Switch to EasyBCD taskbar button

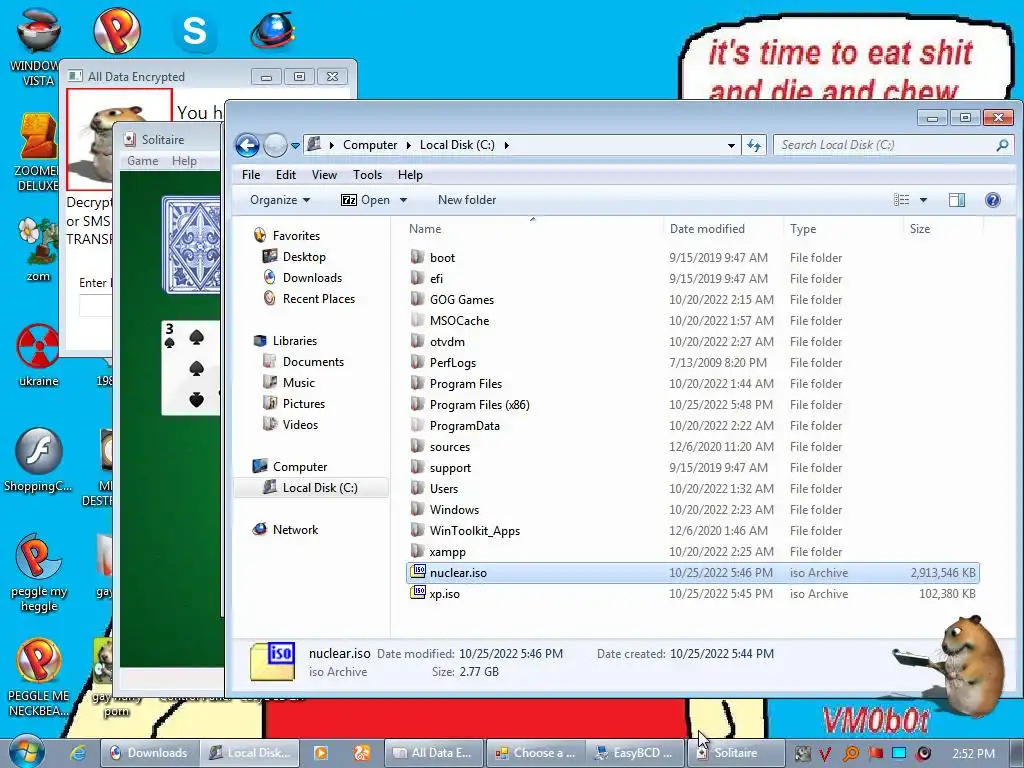[633, 753]
